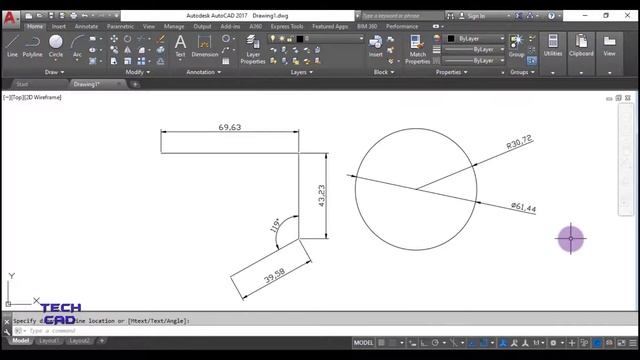Screen dimensions: 640x360
Task: Select the Scale tool
Action: pyautogui.click(x=128, y=61)
